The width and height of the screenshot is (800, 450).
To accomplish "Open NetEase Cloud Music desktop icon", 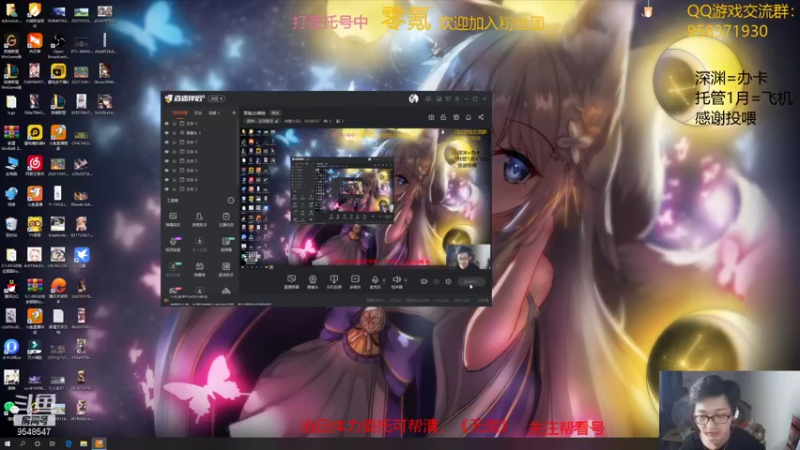I will [x=35, y=167].
